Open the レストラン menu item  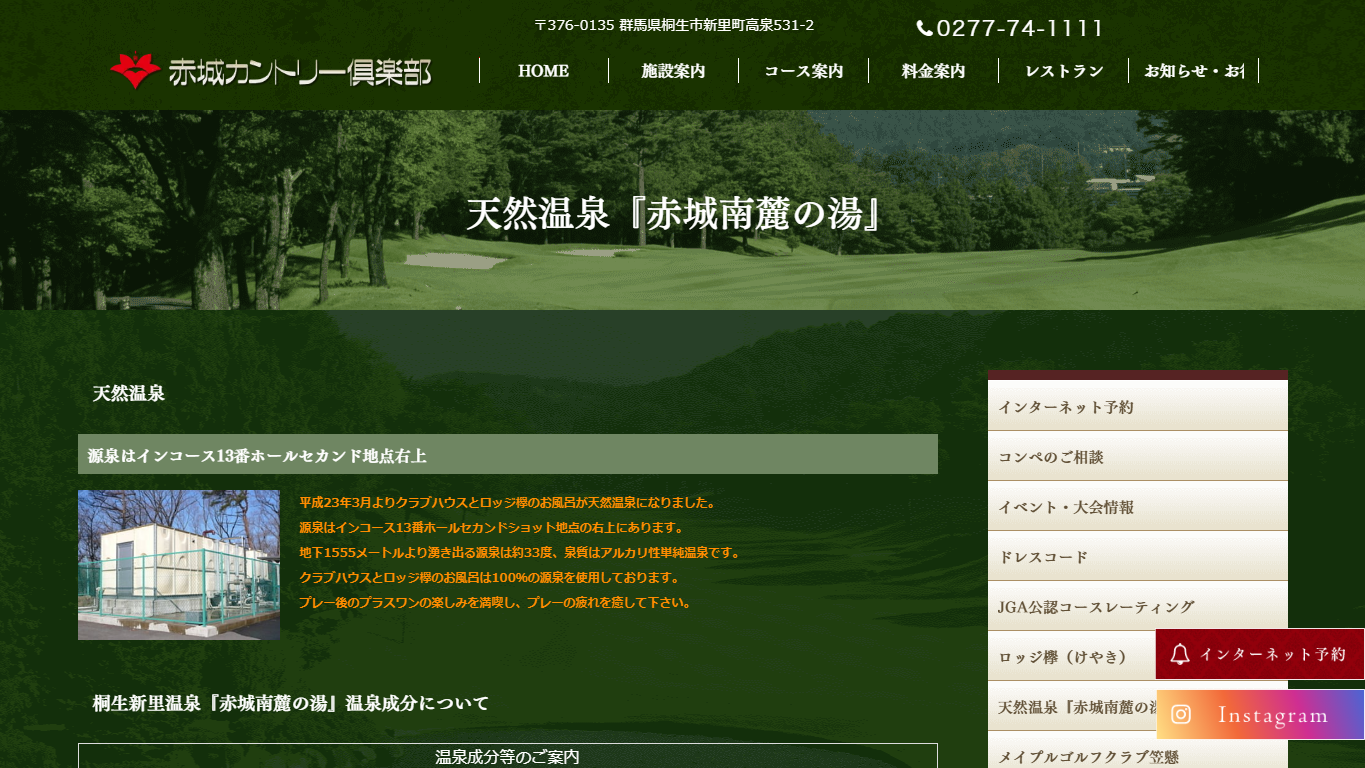coord(1064,71)
